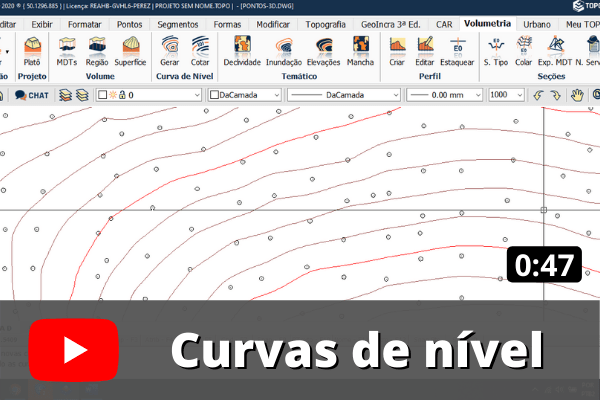Open the Declividade thematic map tool

242,51
